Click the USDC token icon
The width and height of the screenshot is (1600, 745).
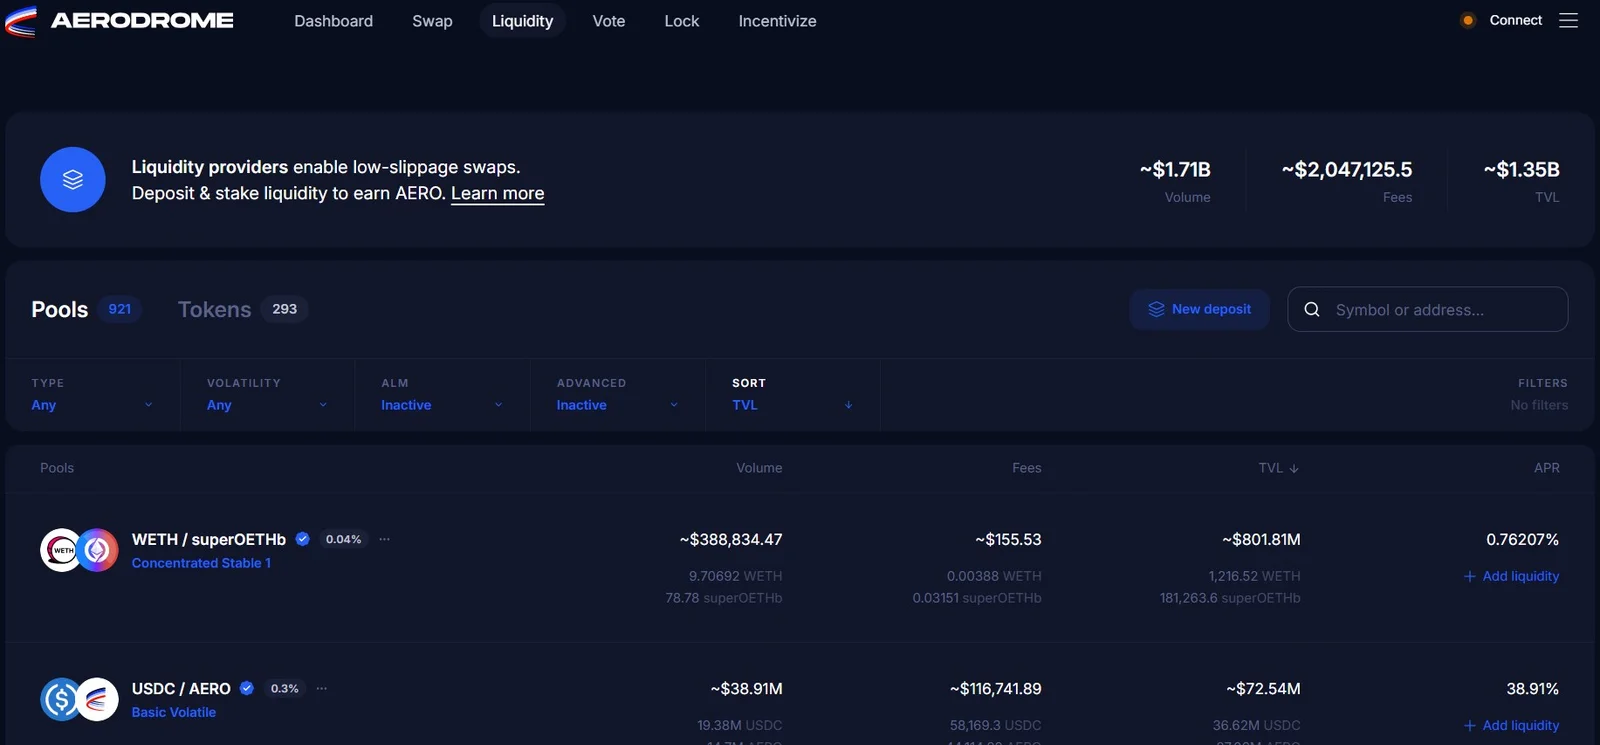click(x=60, y=699)
